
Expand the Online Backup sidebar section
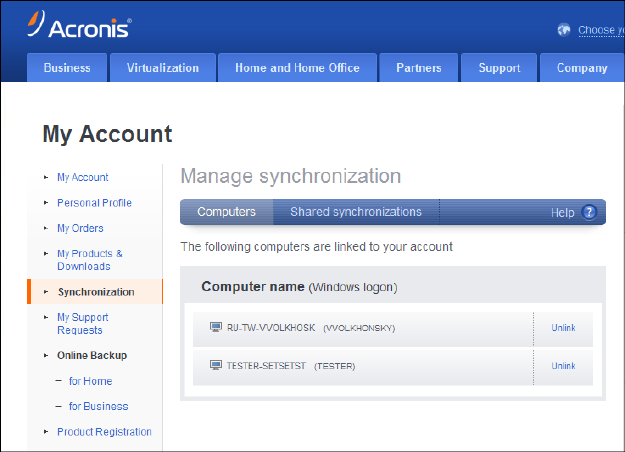click(x=91, y=355)
